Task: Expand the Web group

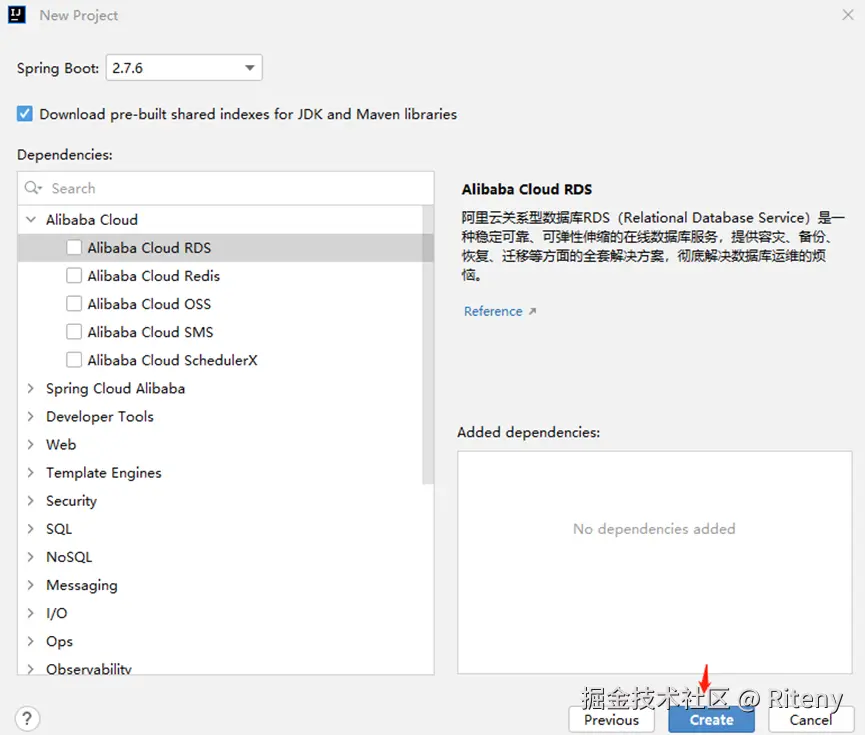Action: [31, 445]
